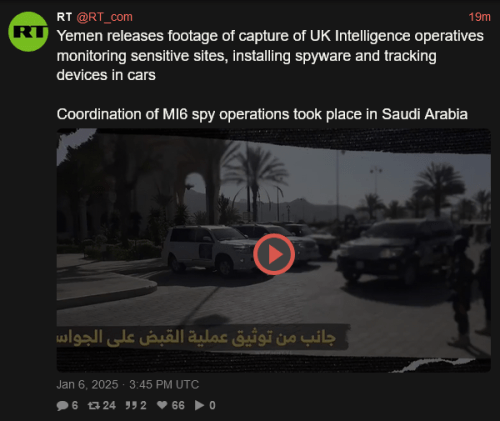This screenshot has height=421, width=500.
Task: Click the white SUV in the video thumbnail
Action: (208, 248)
